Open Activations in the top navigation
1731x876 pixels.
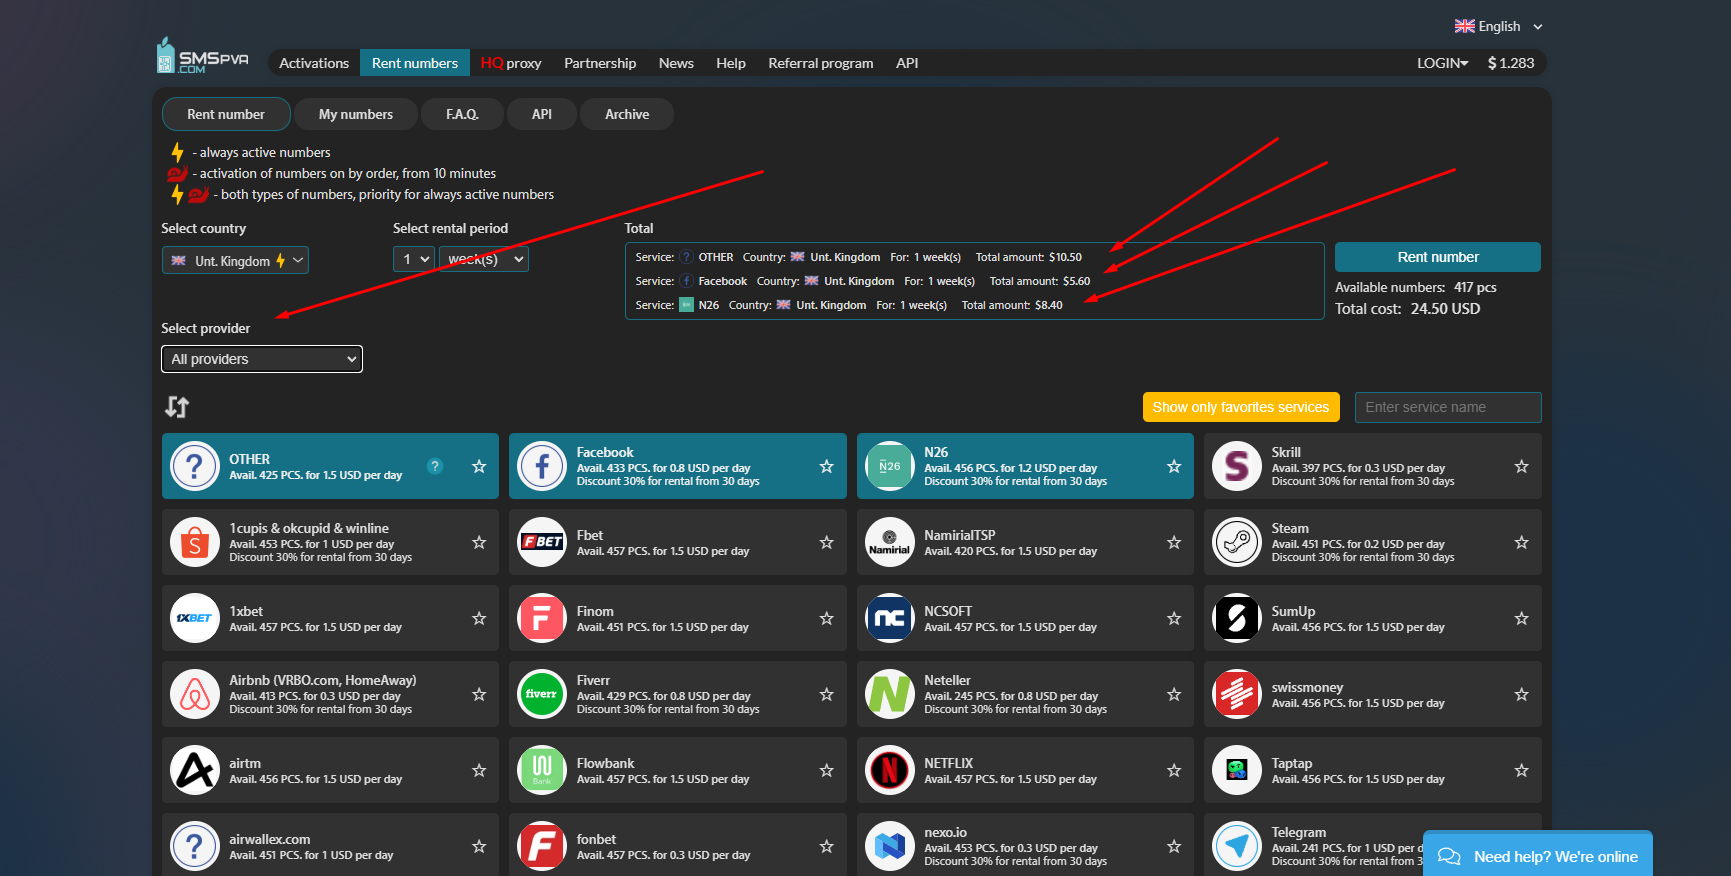click(314, 63)
